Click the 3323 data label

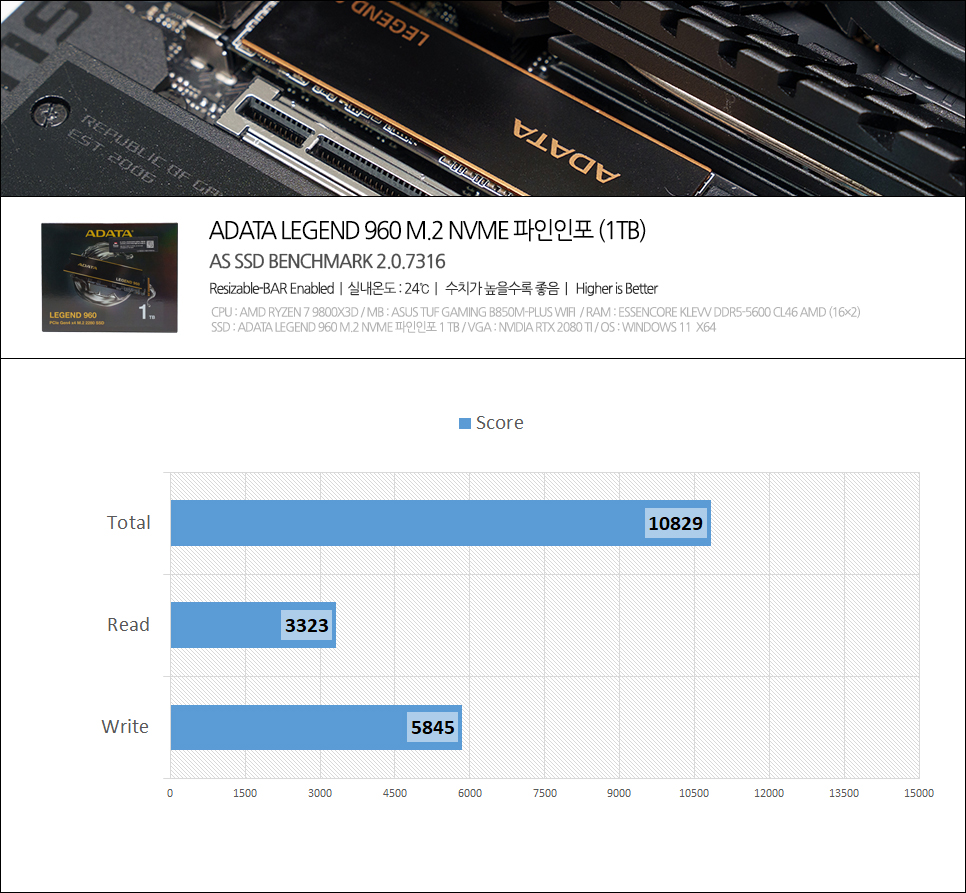pos(305,626)
